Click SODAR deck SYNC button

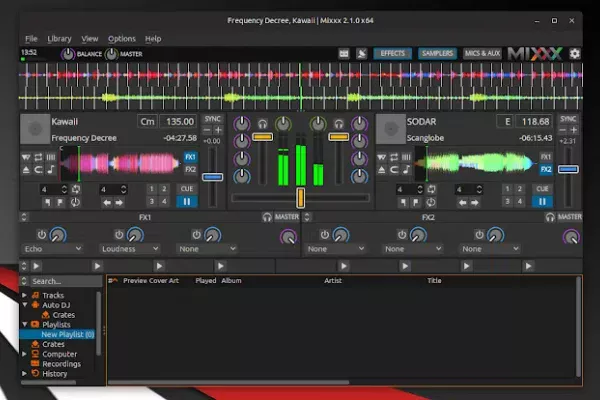tap(568, 119)
